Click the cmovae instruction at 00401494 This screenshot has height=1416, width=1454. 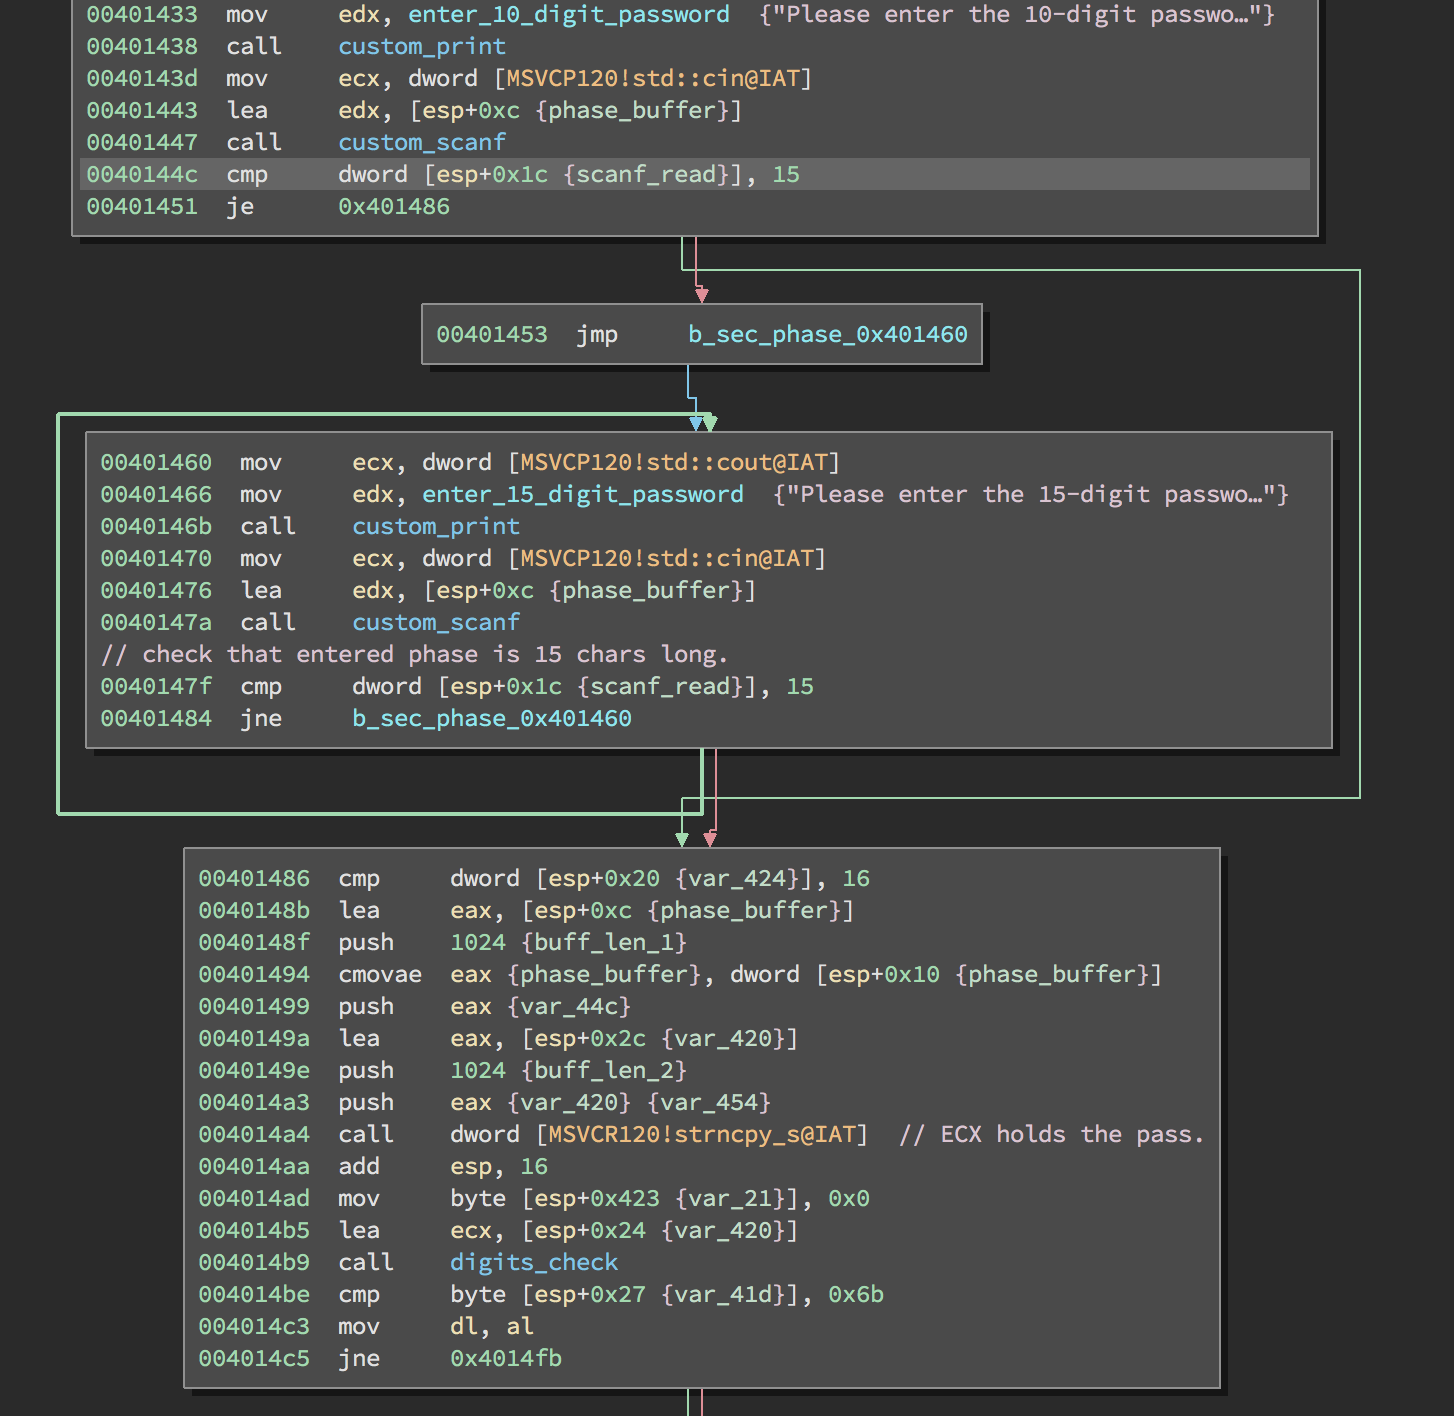click(380, 974)
